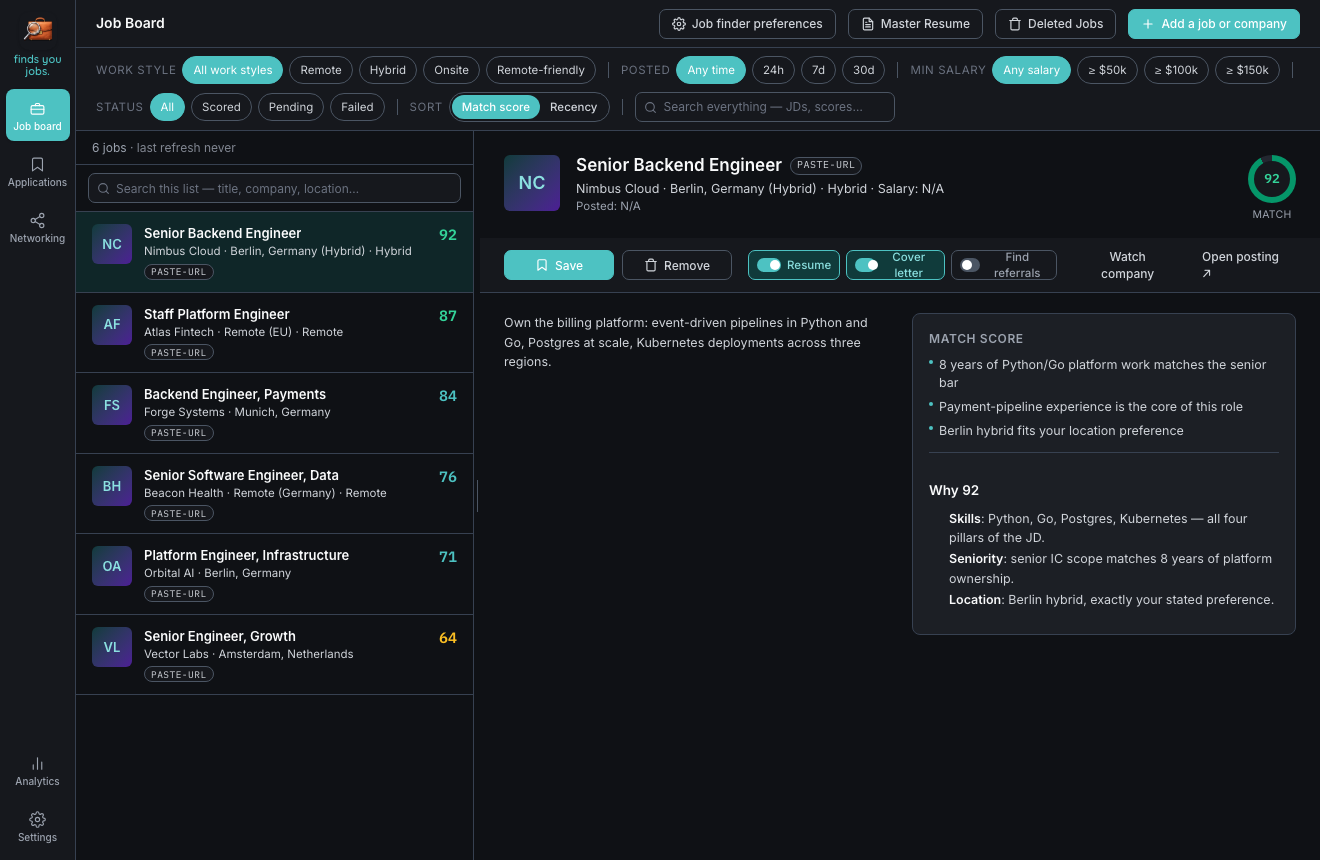Image resolution: width=1320 pixels, height=860 pixels.
Task: Filter by Remote work style
Action: point(321,70)
